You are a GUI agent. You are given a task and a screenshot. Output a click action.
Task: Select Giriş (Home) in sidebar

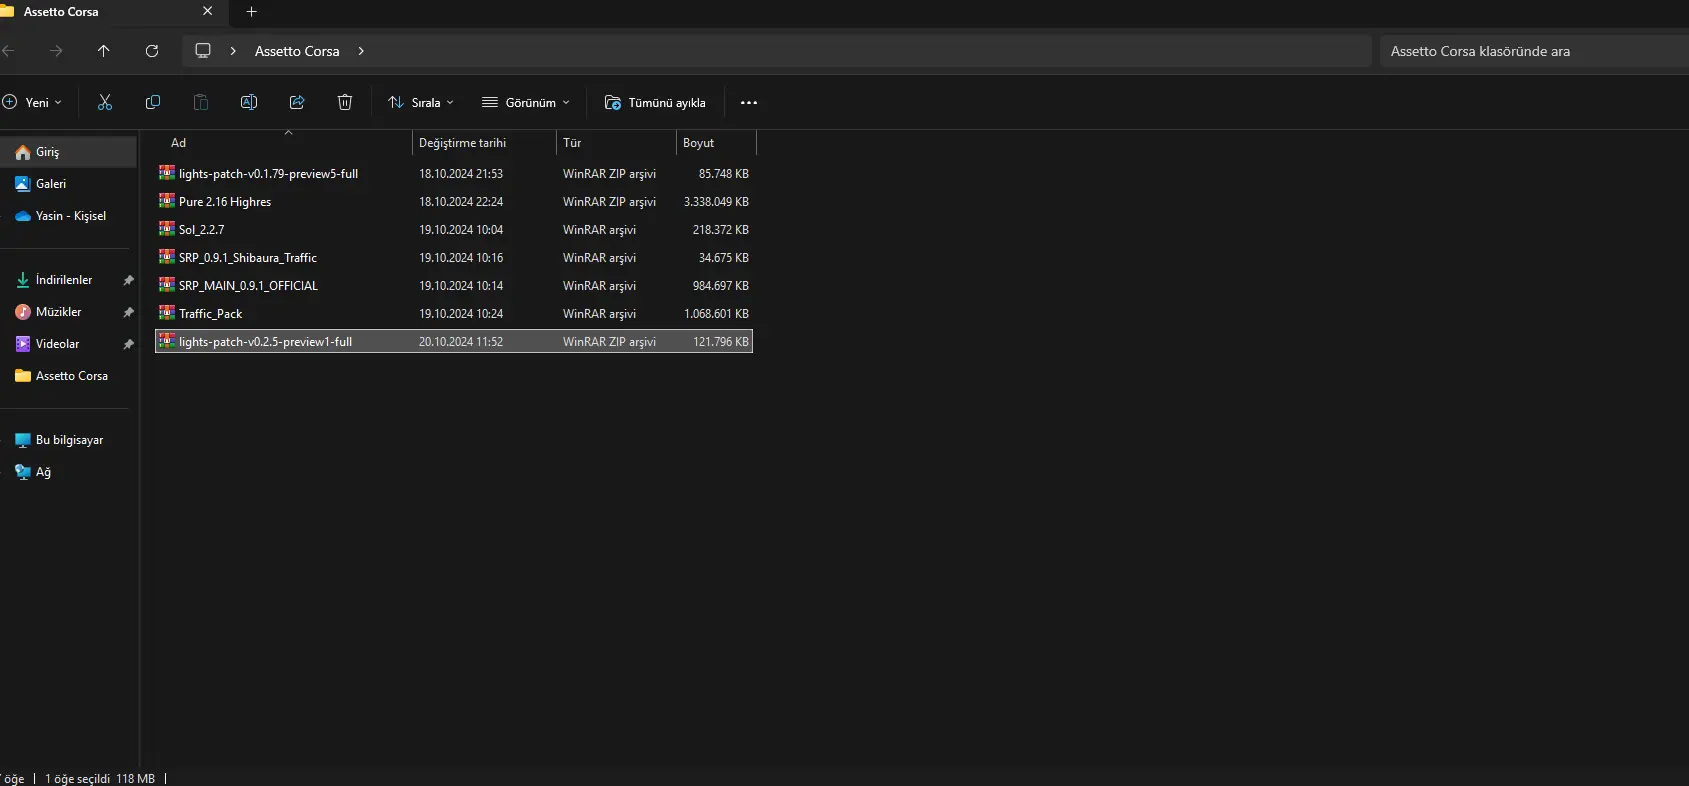pyautogui.click(x=69, y=152)
